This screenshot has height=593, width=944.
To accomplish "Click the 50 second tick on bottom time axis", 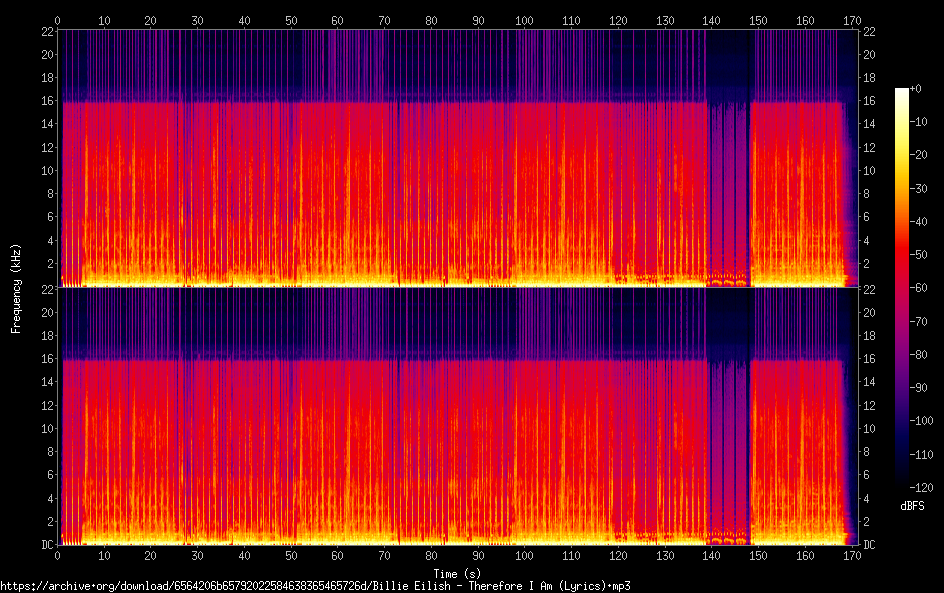I will click(291, 555).
